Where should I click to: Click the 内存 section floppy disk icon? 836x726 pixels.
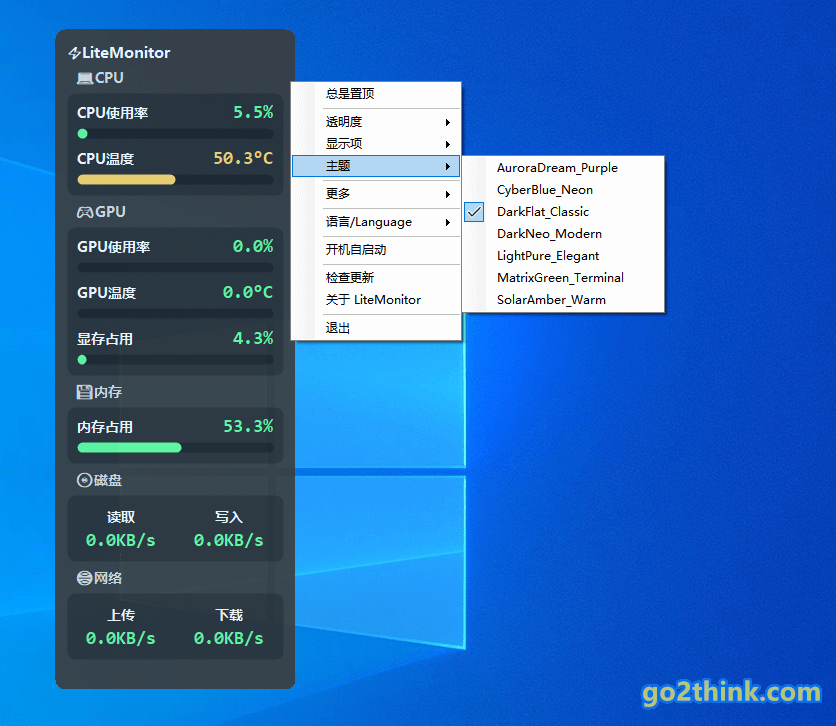pos(84,392)
